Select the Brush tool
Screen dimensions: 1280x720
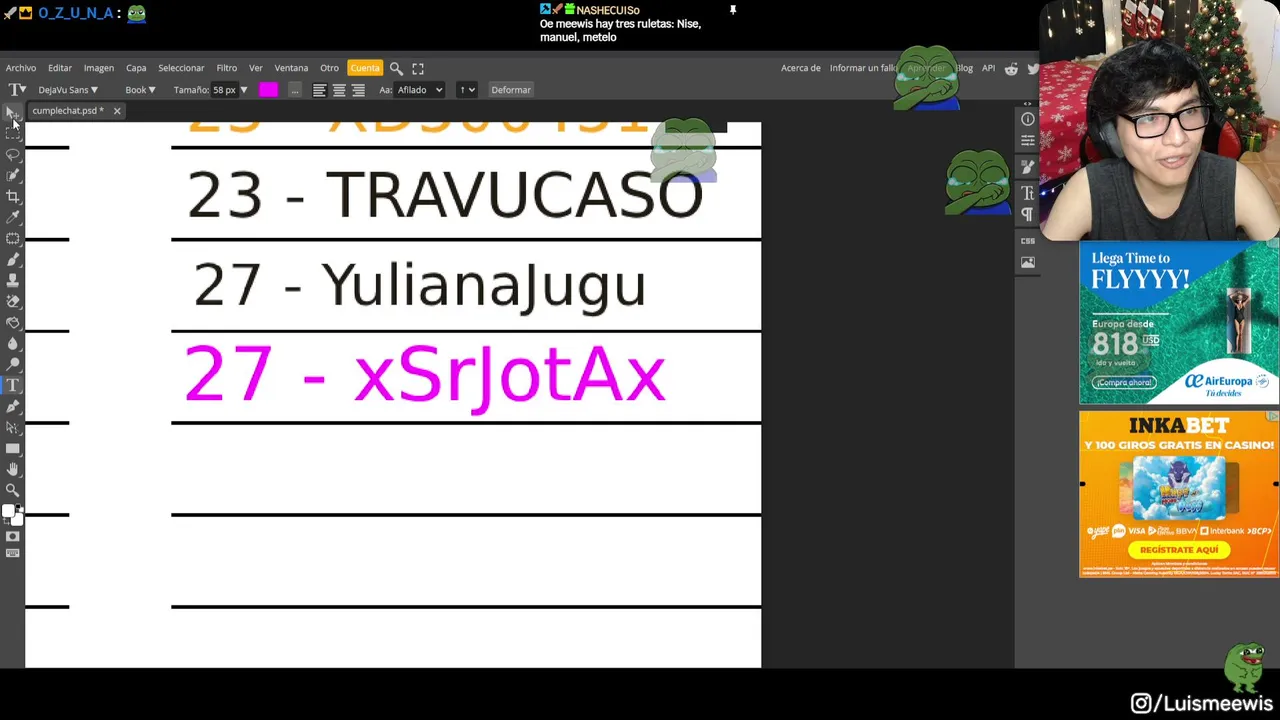click(12, 260)
